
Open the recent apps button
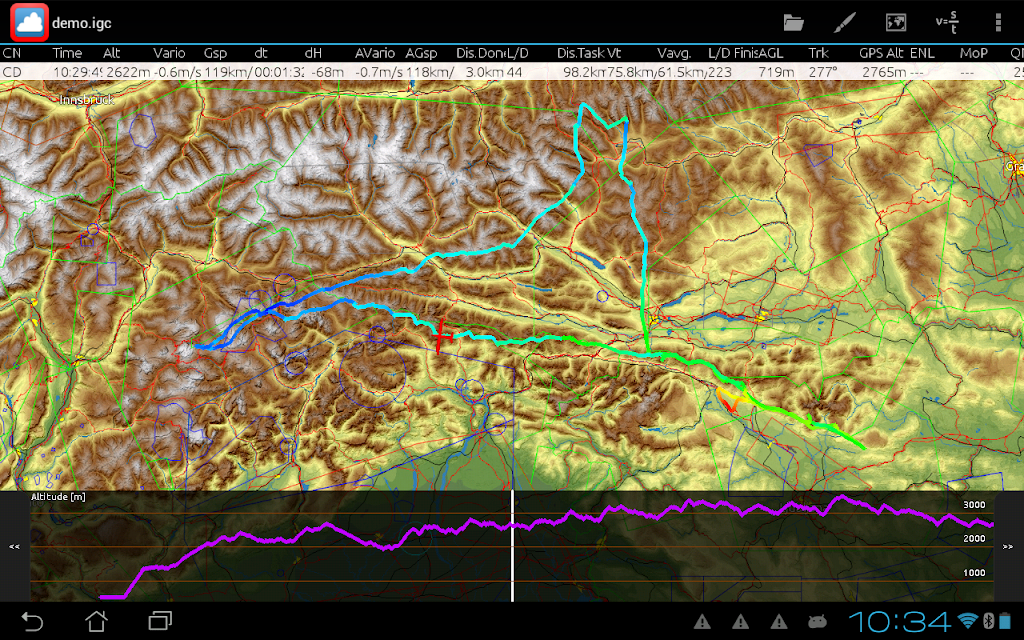click(x=160, y=621)
